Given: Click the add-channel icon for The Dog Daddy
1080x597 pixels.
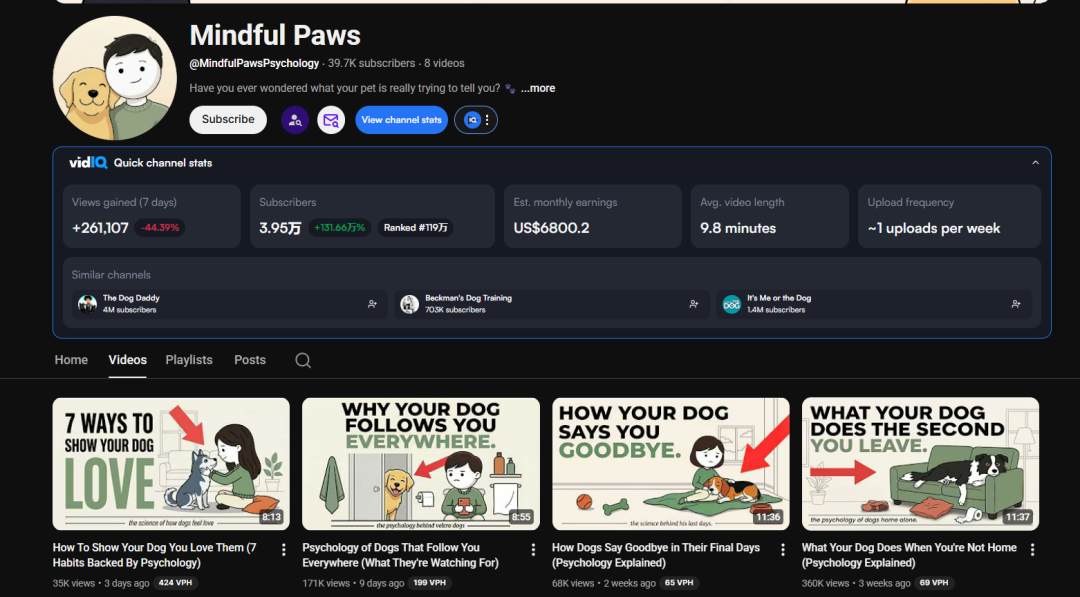Looking at the screenshot, I should pyautogui.click(x=372, y=304).
